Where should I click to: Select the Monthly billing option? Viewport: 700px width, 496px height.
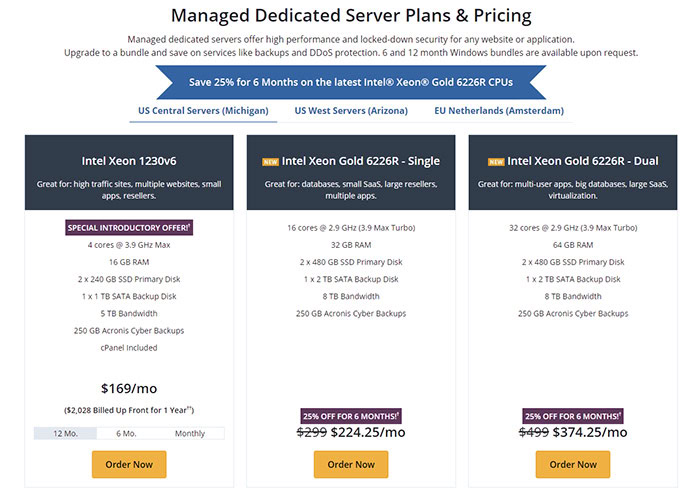tap(190, 433)
